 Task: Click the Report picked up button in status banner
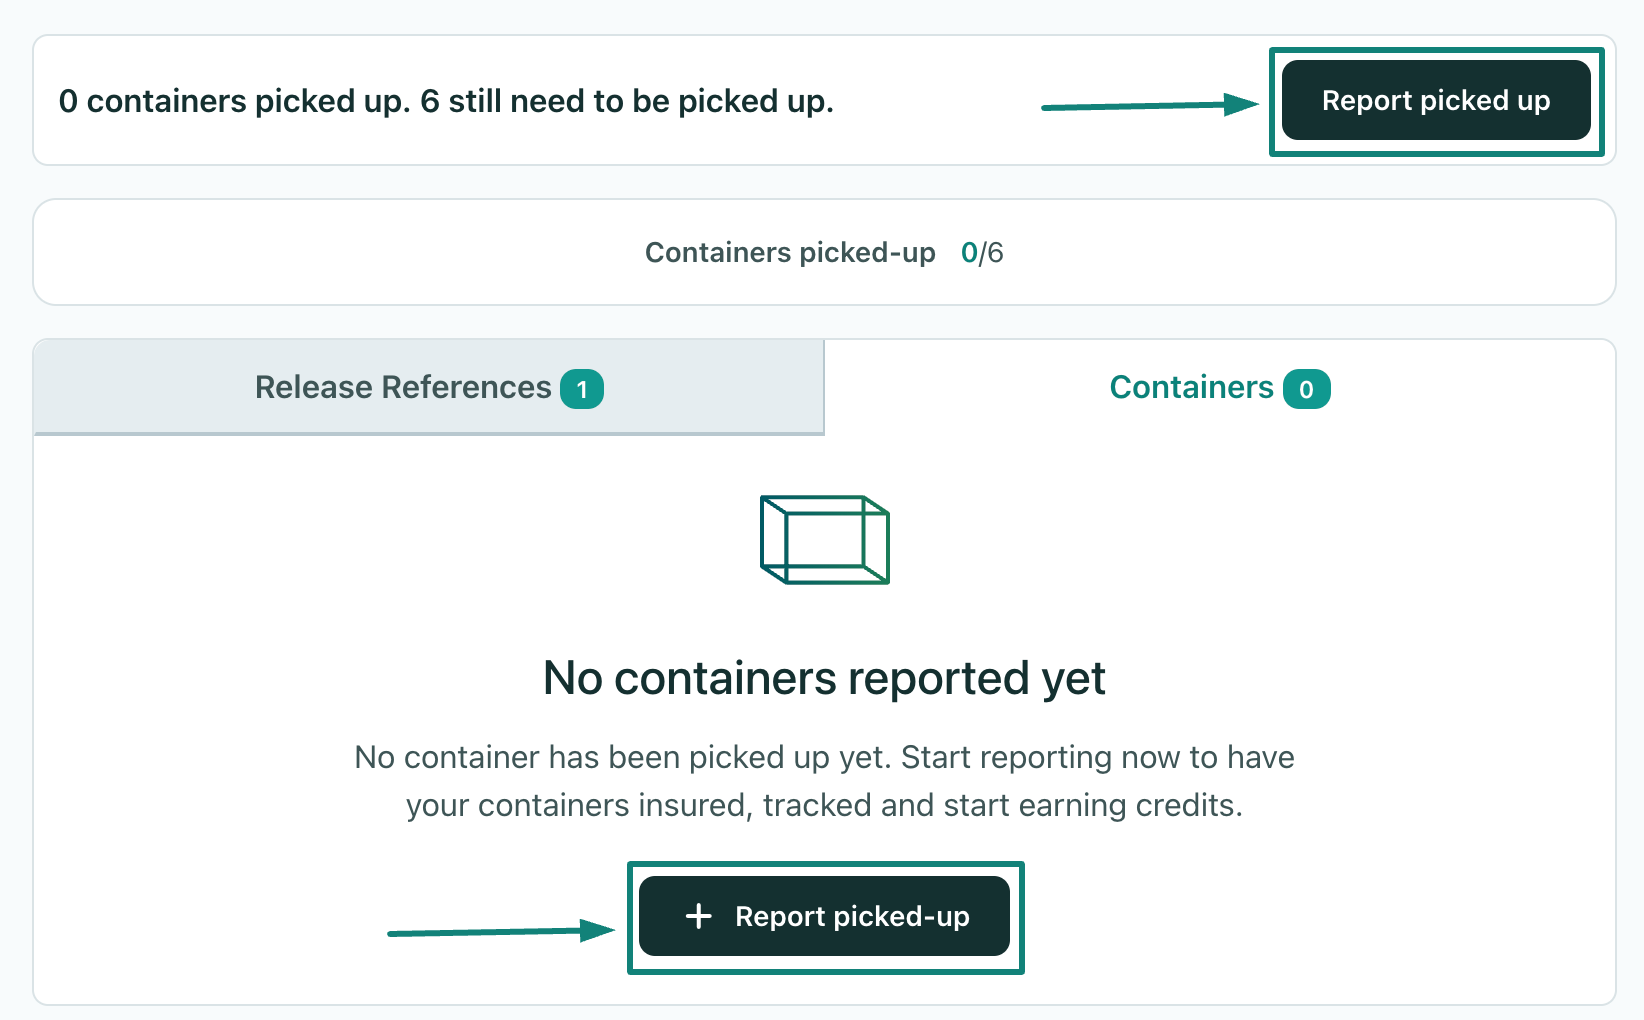[1436, 100]
